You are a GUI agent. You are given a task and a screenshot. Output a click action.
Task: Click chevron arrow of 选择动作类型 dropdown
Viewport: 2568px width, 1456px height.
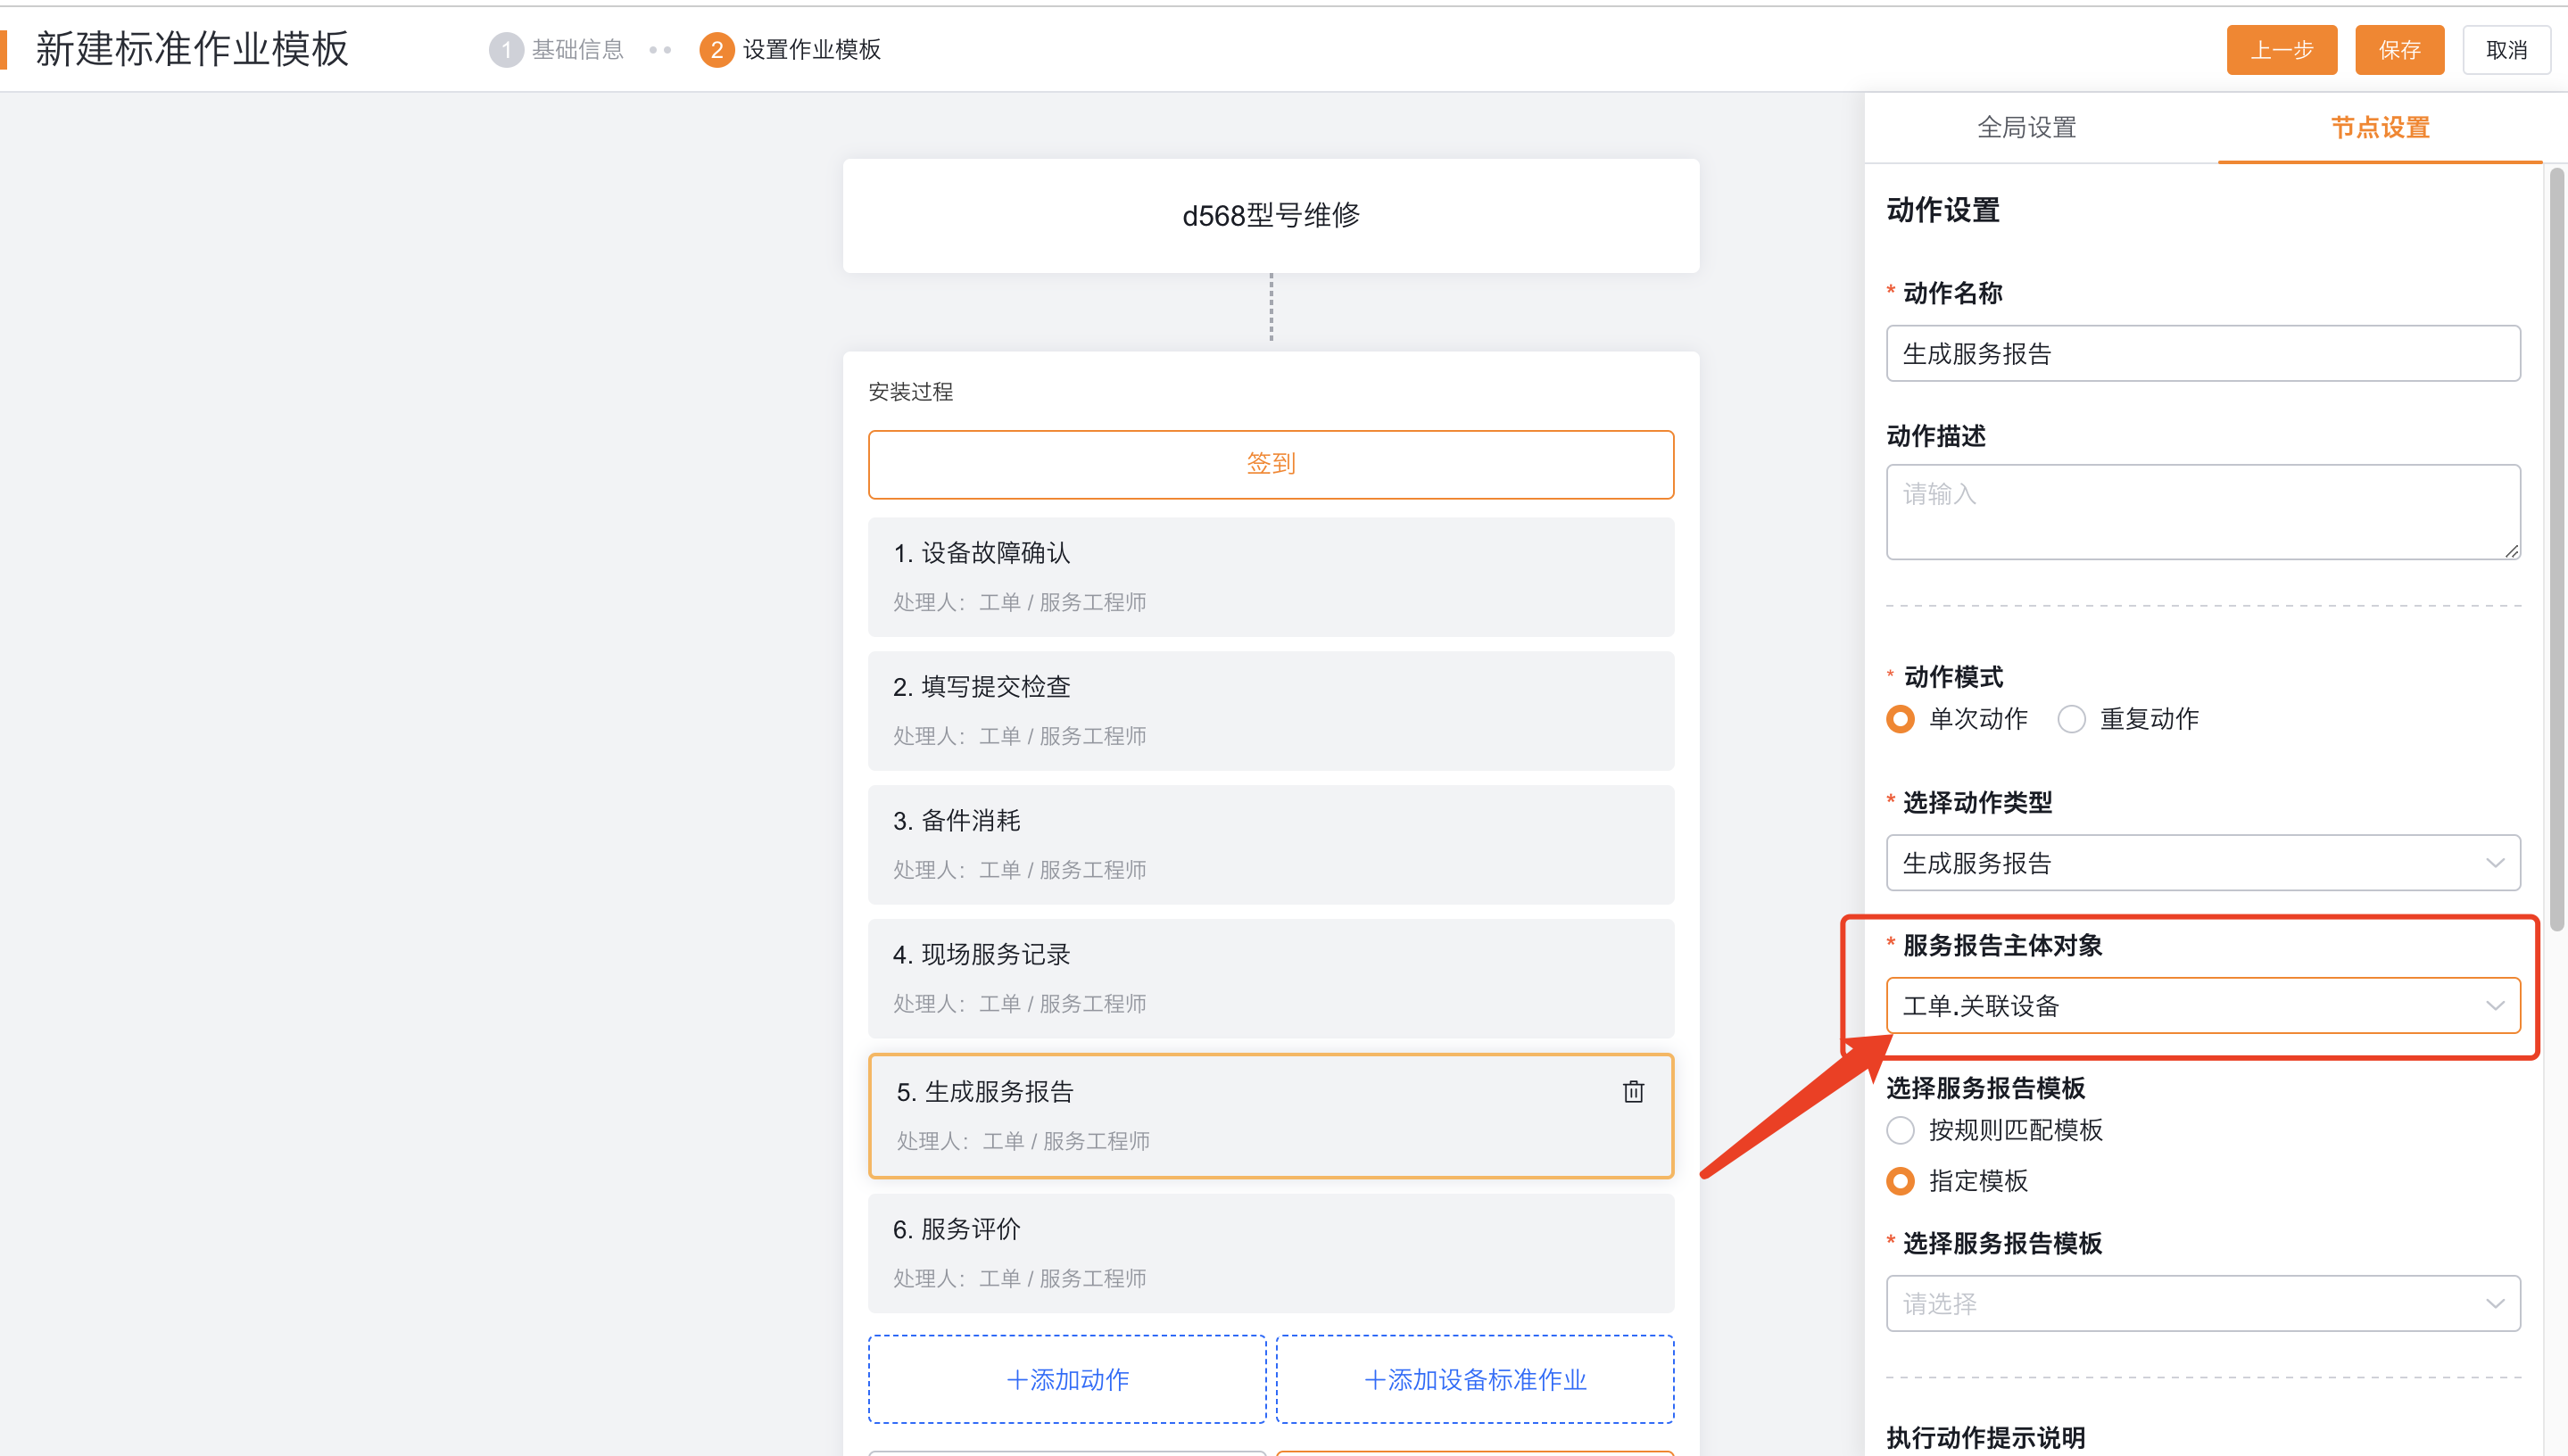tap(2494, 863)
